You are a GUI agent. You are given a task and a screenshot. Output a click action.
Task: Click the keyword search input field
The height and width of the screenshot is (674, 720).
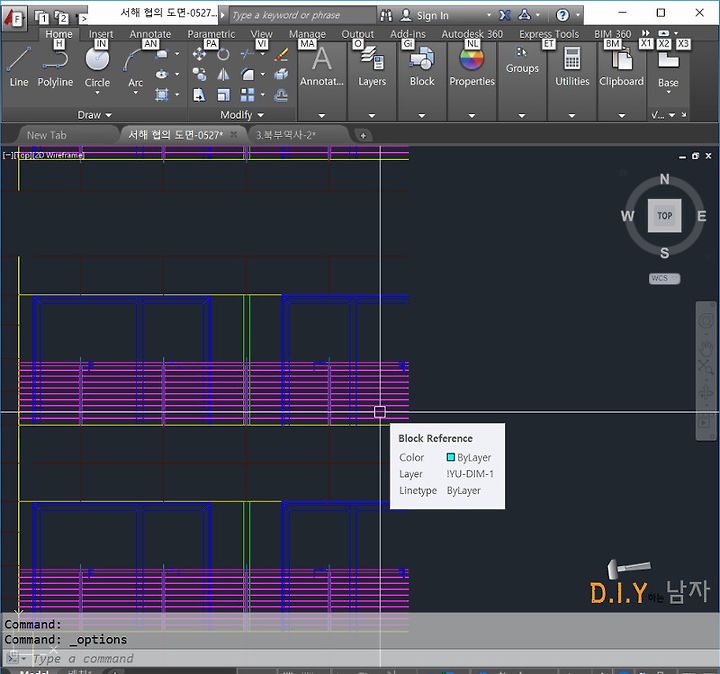click(303, 15)
